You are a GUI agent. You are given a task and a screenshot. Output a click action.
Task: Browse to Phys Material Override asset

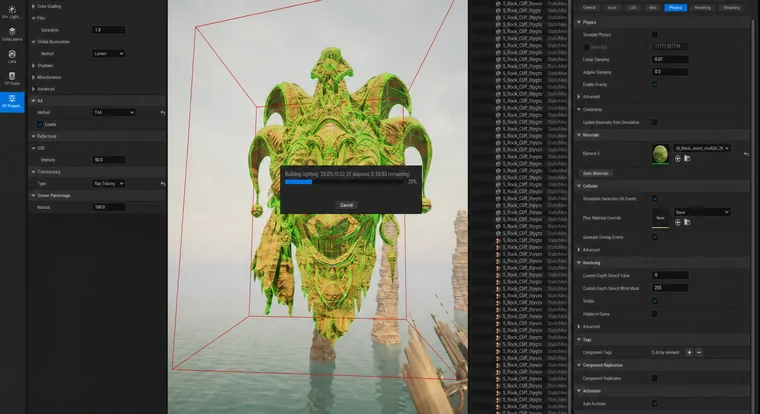[687, 223]
